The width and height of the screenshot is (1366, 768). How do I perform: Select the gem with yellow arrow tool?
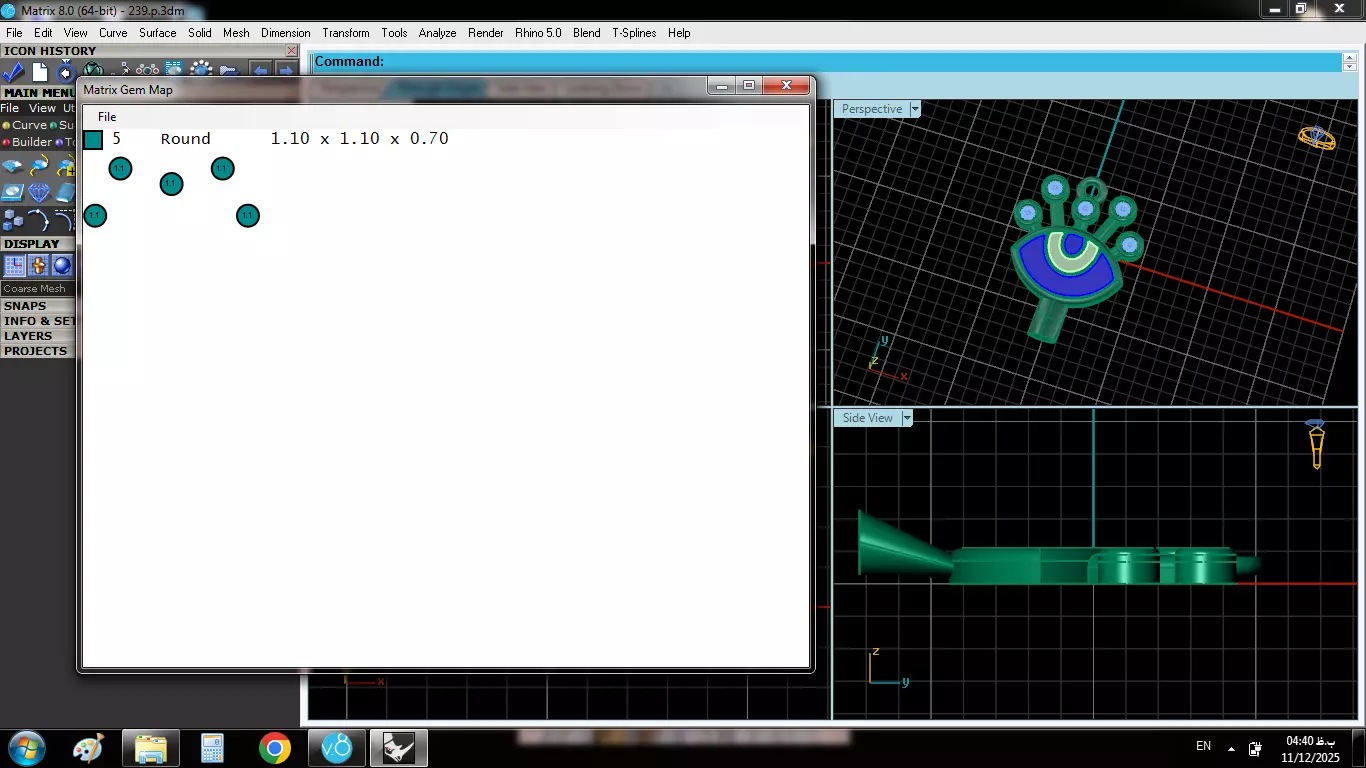coord(40,167)
